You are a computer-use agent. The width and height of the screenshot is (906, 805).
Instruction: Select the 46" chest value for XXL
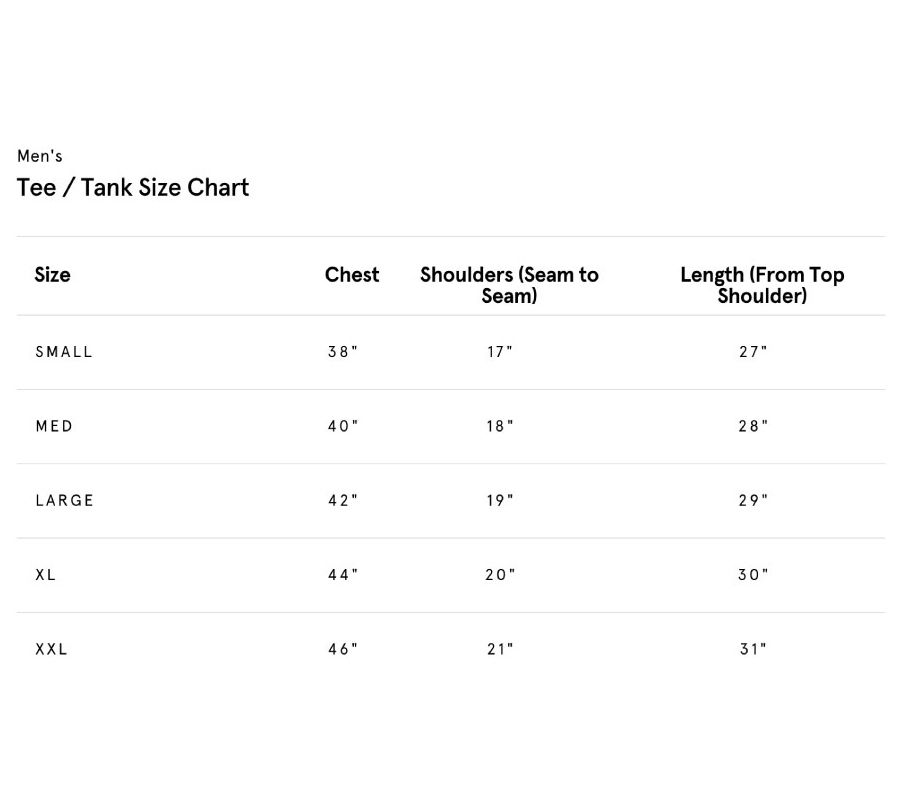tap(343, 649)
